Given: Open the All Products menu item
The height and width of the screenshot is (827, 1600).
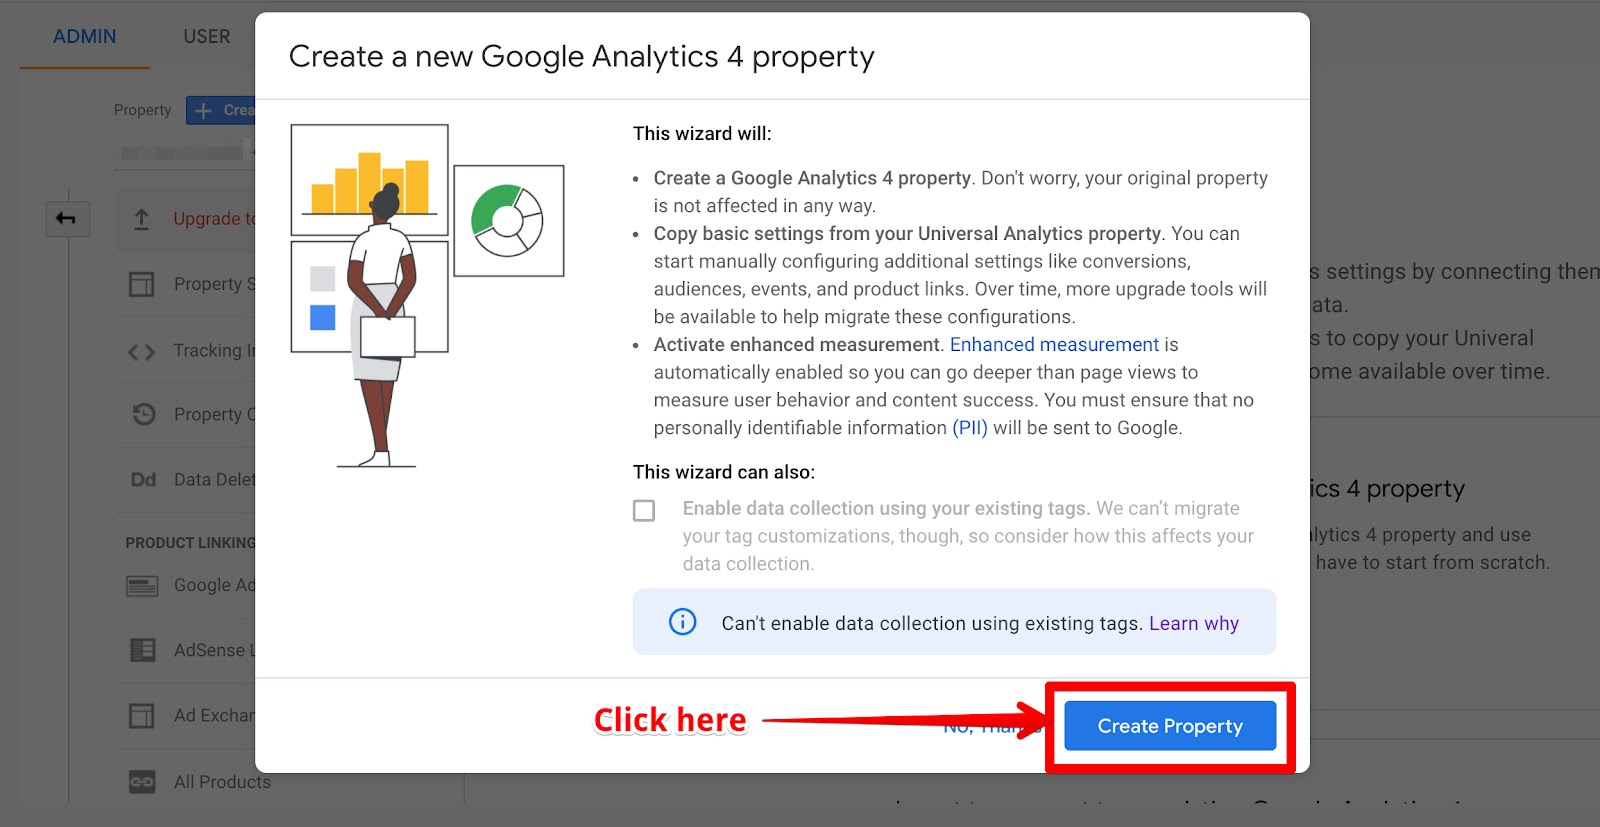Looking at the screenshot, I should point(222,782).
